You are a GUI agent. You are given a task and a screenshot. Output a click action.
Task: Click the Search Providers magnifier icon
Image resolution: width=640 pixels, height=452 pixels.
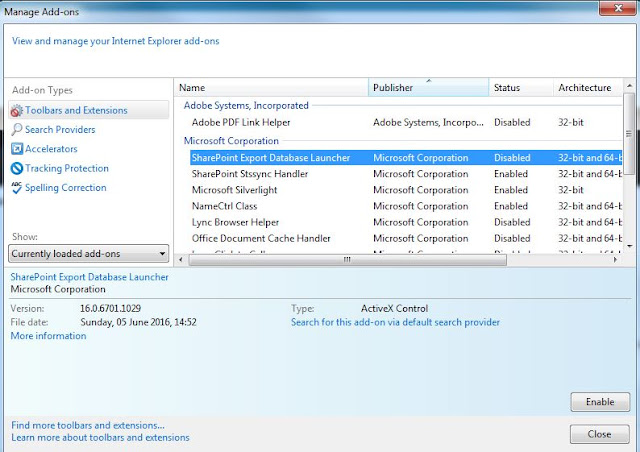click(x=17, y=129)
